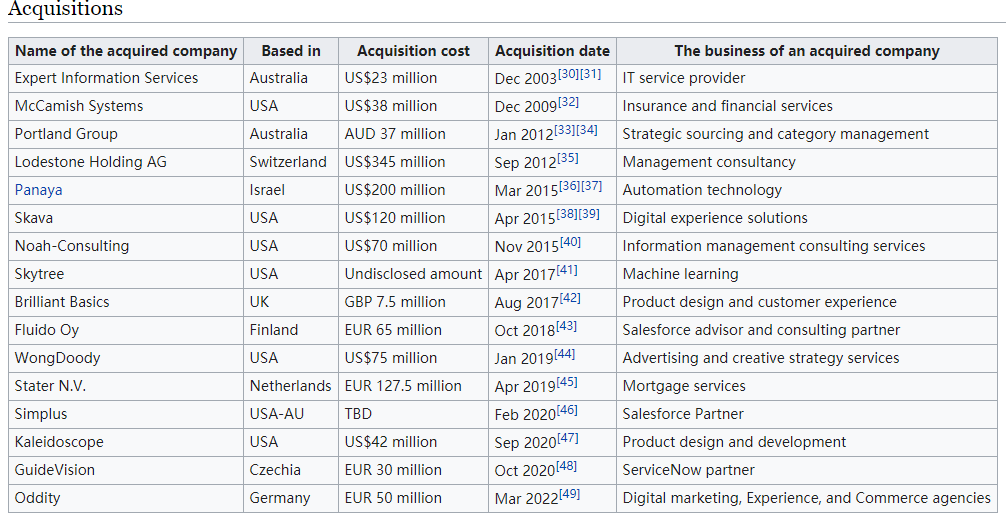Open reference 39 for Skava
The height and width of the screenshot is (524, 1006).
pyautogui.click(x=589, y=214)
